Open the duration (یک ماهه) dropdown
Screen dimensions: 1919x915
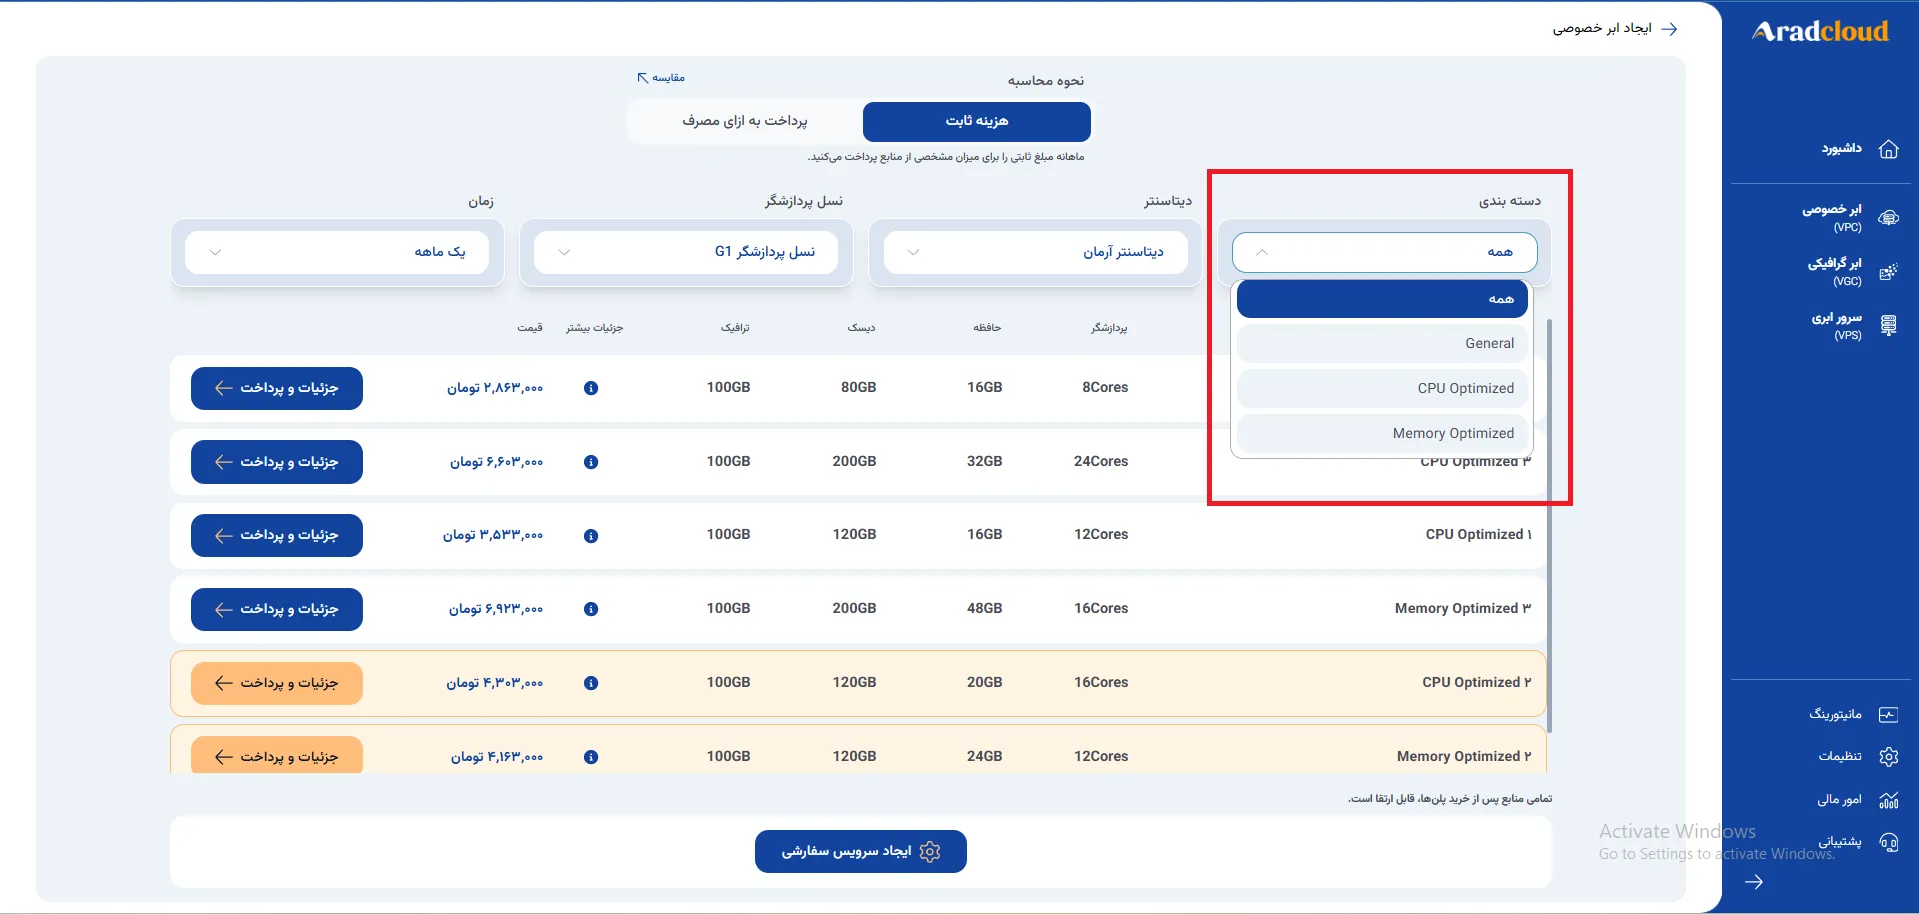click(337, 252)
